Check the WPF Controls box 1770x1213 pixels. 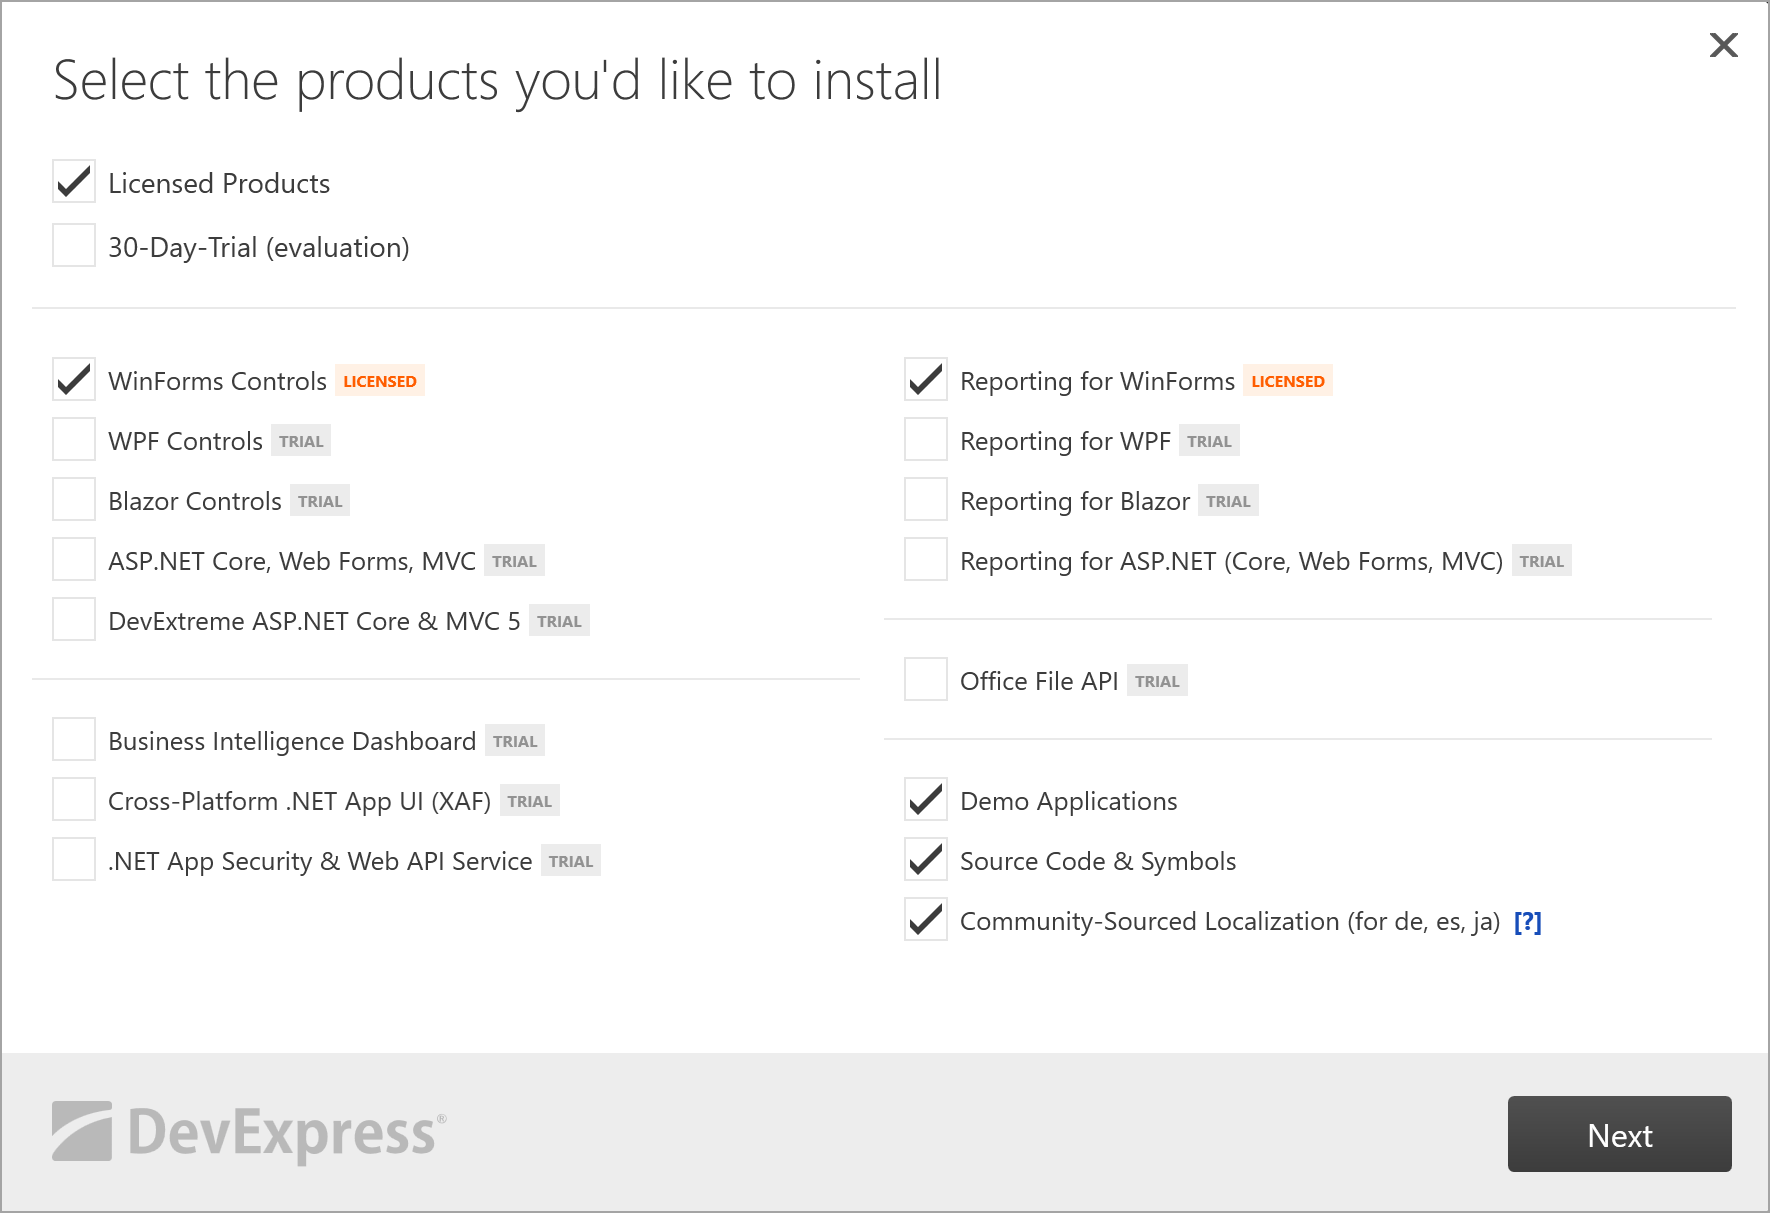click(74, 440)
